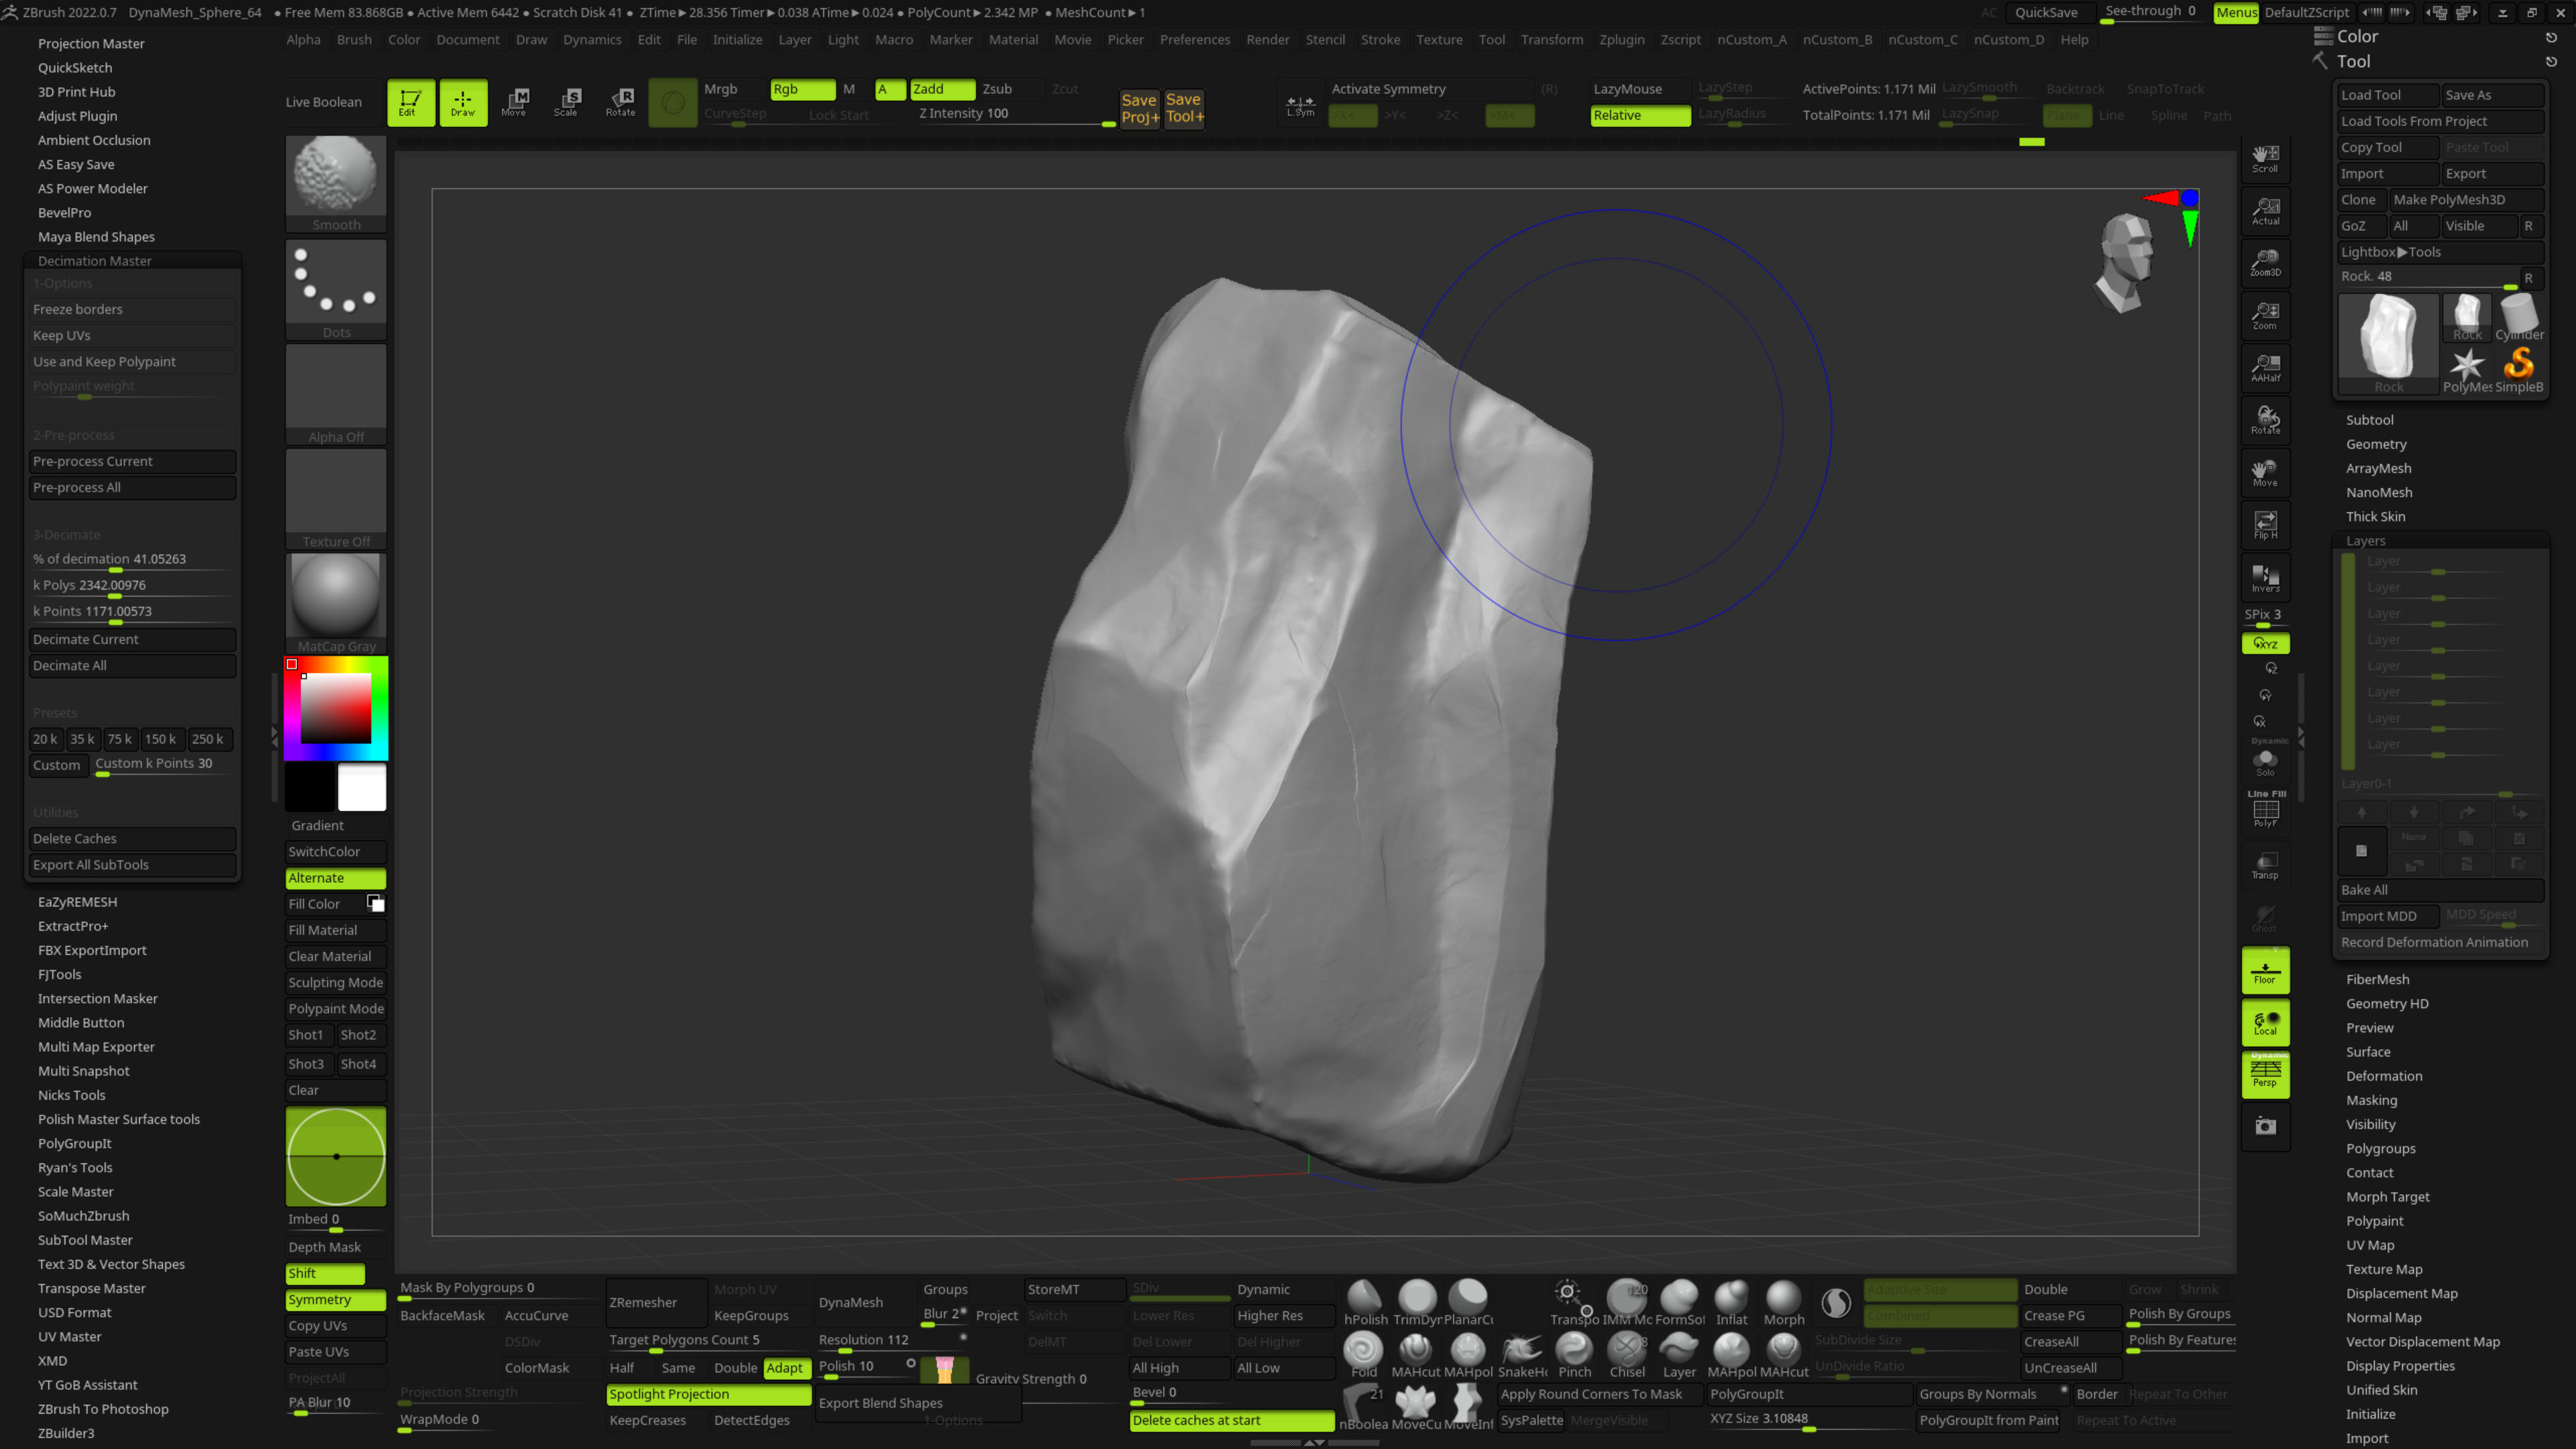Screen dimensions: 2576x1449
Task: Click the Persp perspective icon
Action: pyautogui.click(x=2265, y=1074)
